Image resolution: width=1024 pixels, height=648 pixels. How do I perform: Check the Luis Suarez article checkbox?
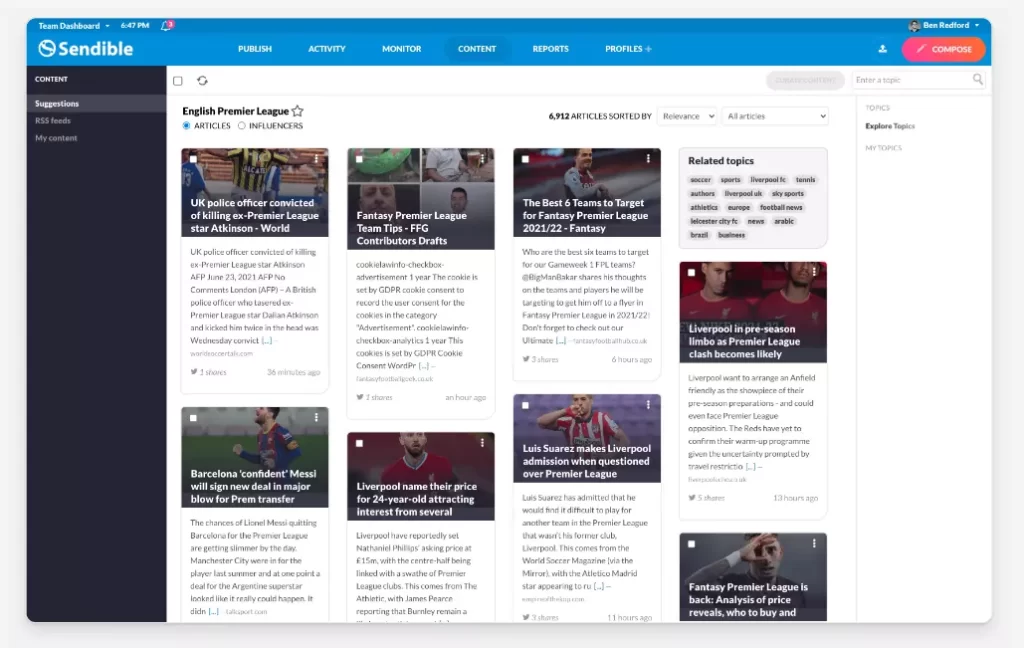[525, 405]
